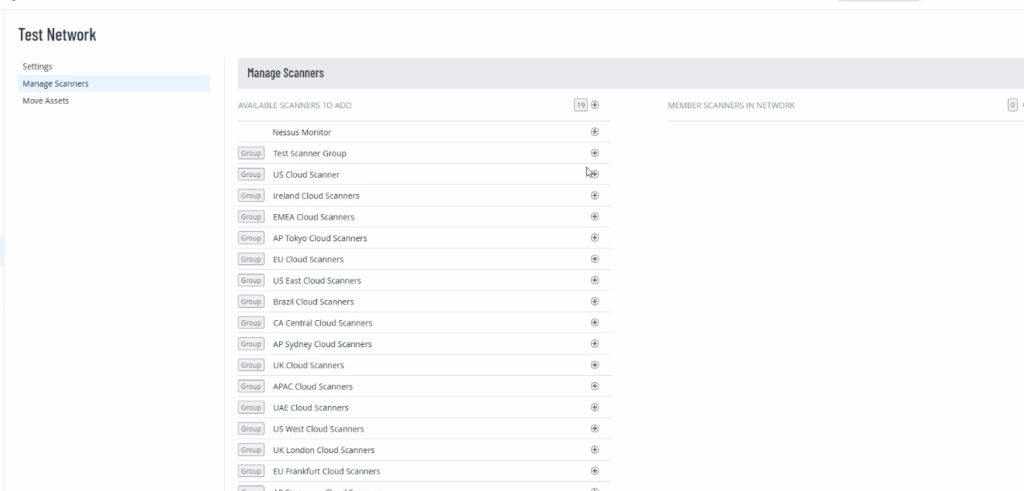Click the available scanners count badge 19
This screenshot has height=491, width=1024.
pos(580,105)
